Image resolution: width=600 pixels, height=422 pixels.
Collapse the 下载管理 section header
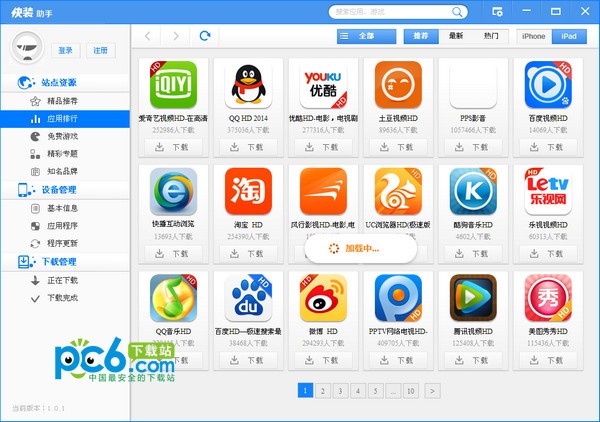point(65,262)
